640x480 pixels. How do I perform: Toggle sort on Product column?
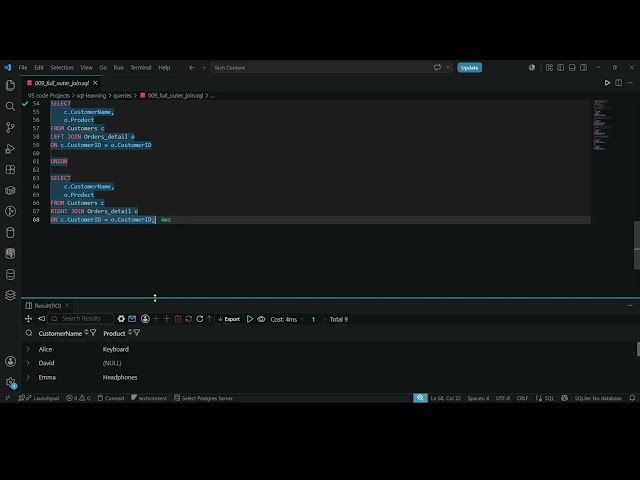pos(130,333)
